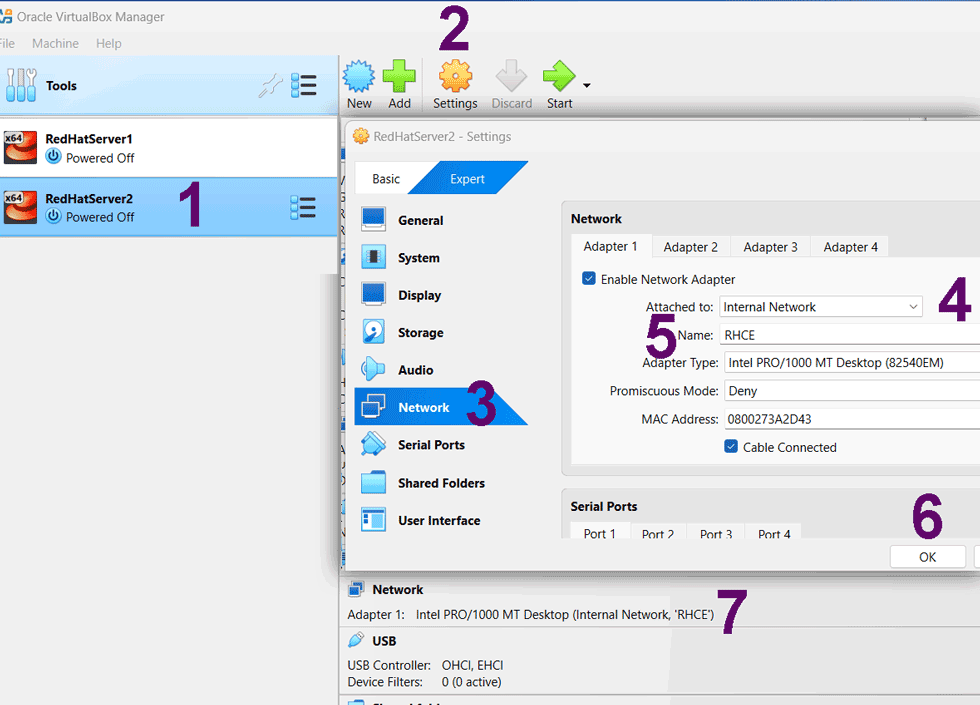Open the File menu
The height and width of the screenshot is (705, 980).
8,43
